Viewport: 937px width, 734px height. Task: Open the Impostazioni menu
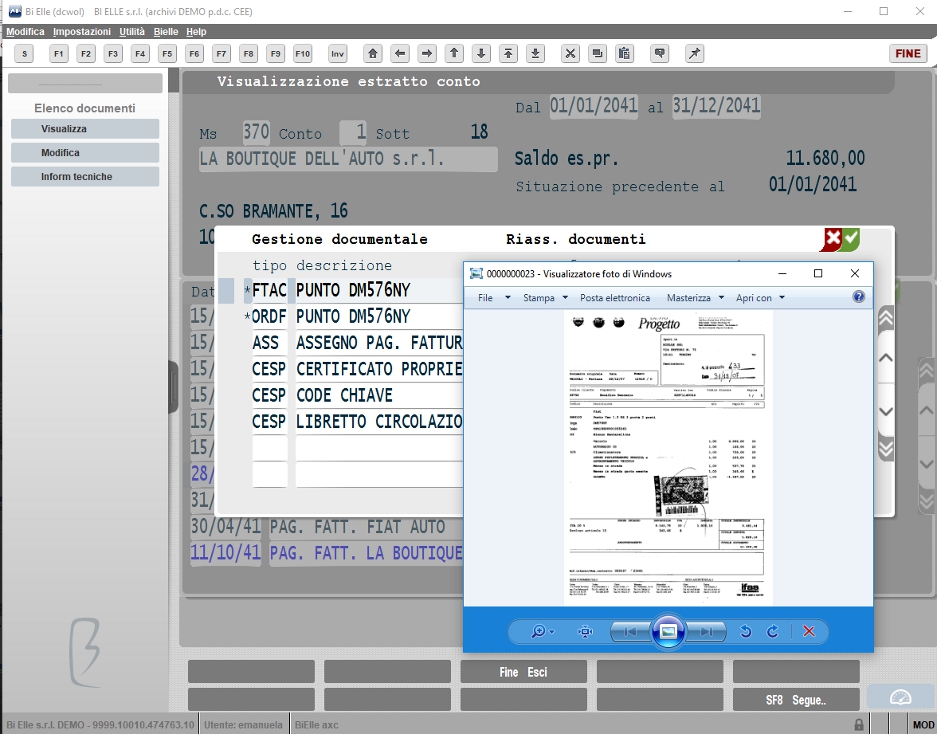pos(82,32)
